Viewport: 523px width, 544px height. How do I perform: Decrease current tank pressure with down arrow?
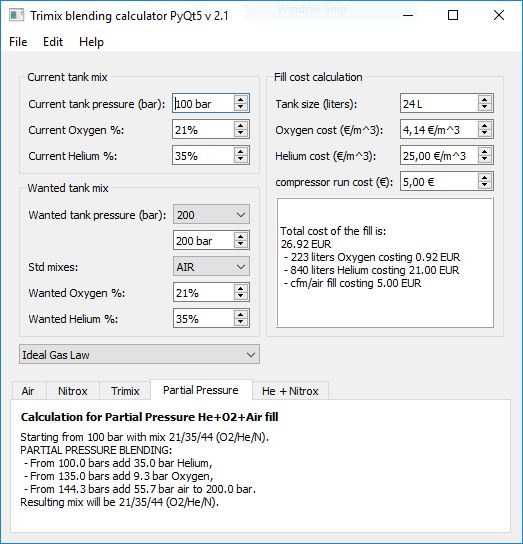[241, 107]
